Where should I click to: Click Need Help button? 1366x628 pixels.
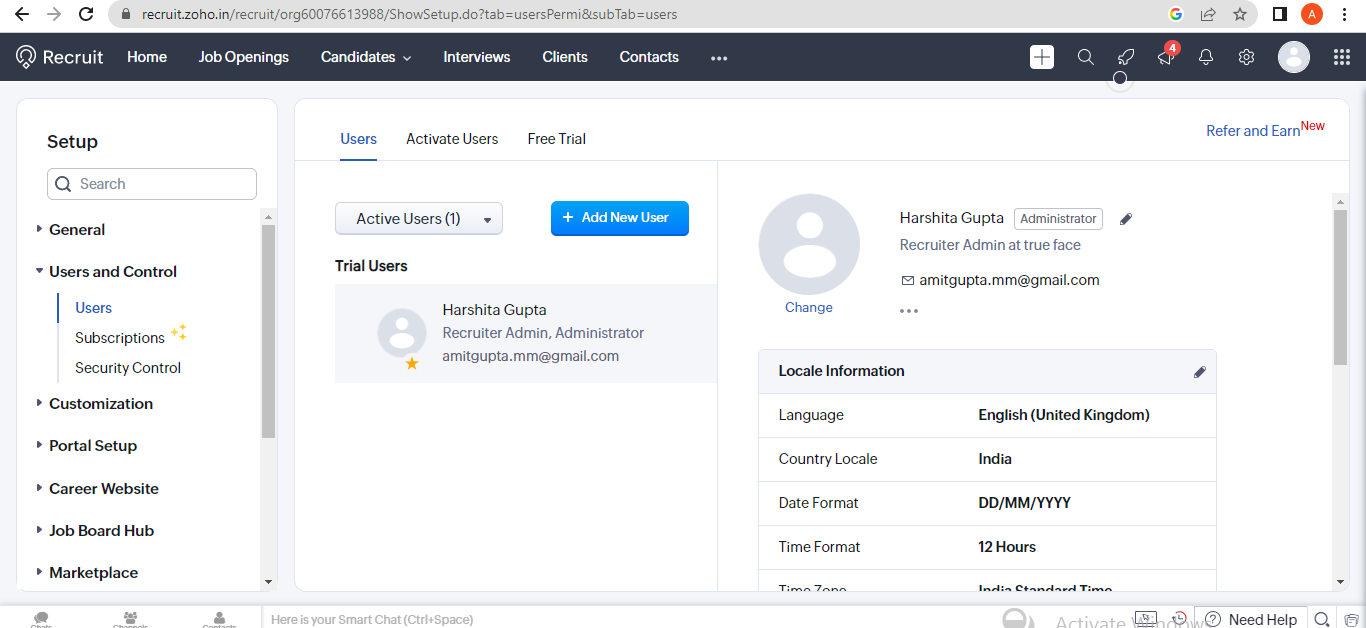click(x=1252, y=619)
